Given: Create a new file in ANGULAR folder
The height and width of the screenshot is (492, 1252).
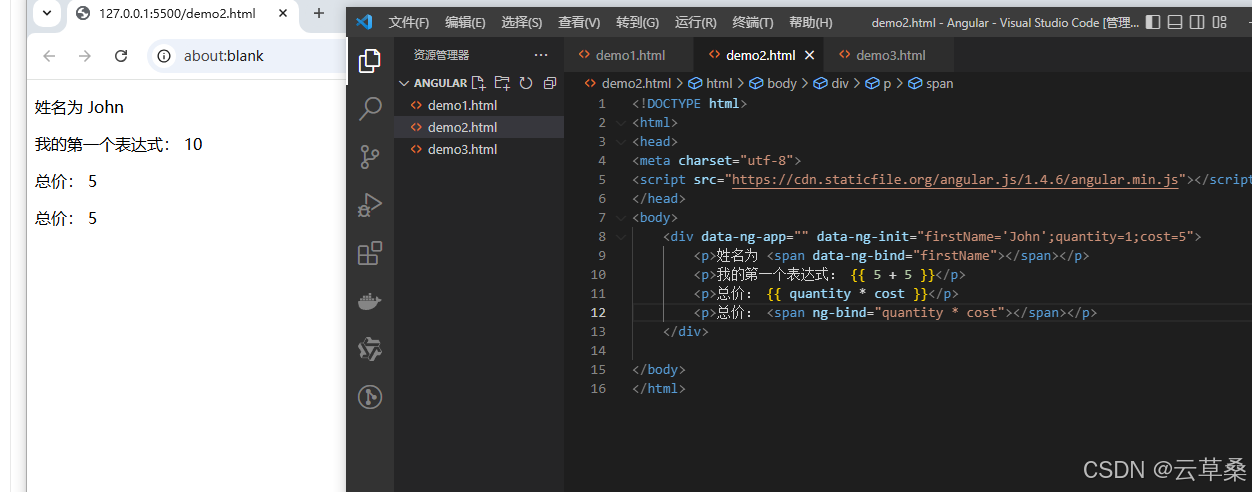Looking at the screenshot, I should tap(479, 83).
